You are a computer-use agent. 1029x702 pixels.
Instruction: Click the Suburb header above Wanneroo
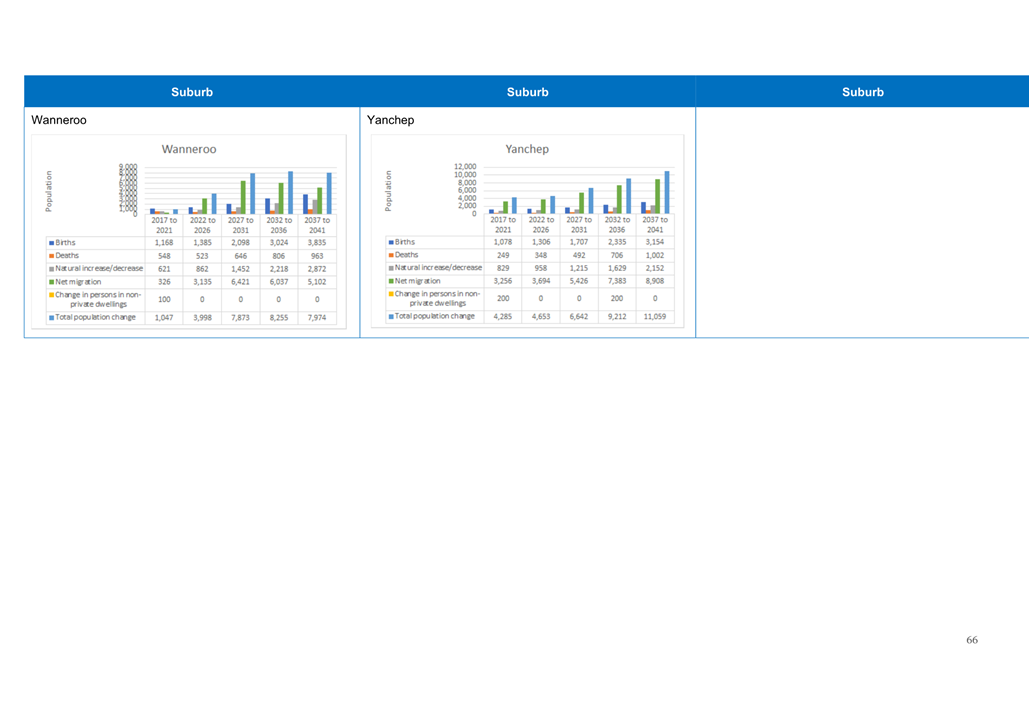pos(192,92)
